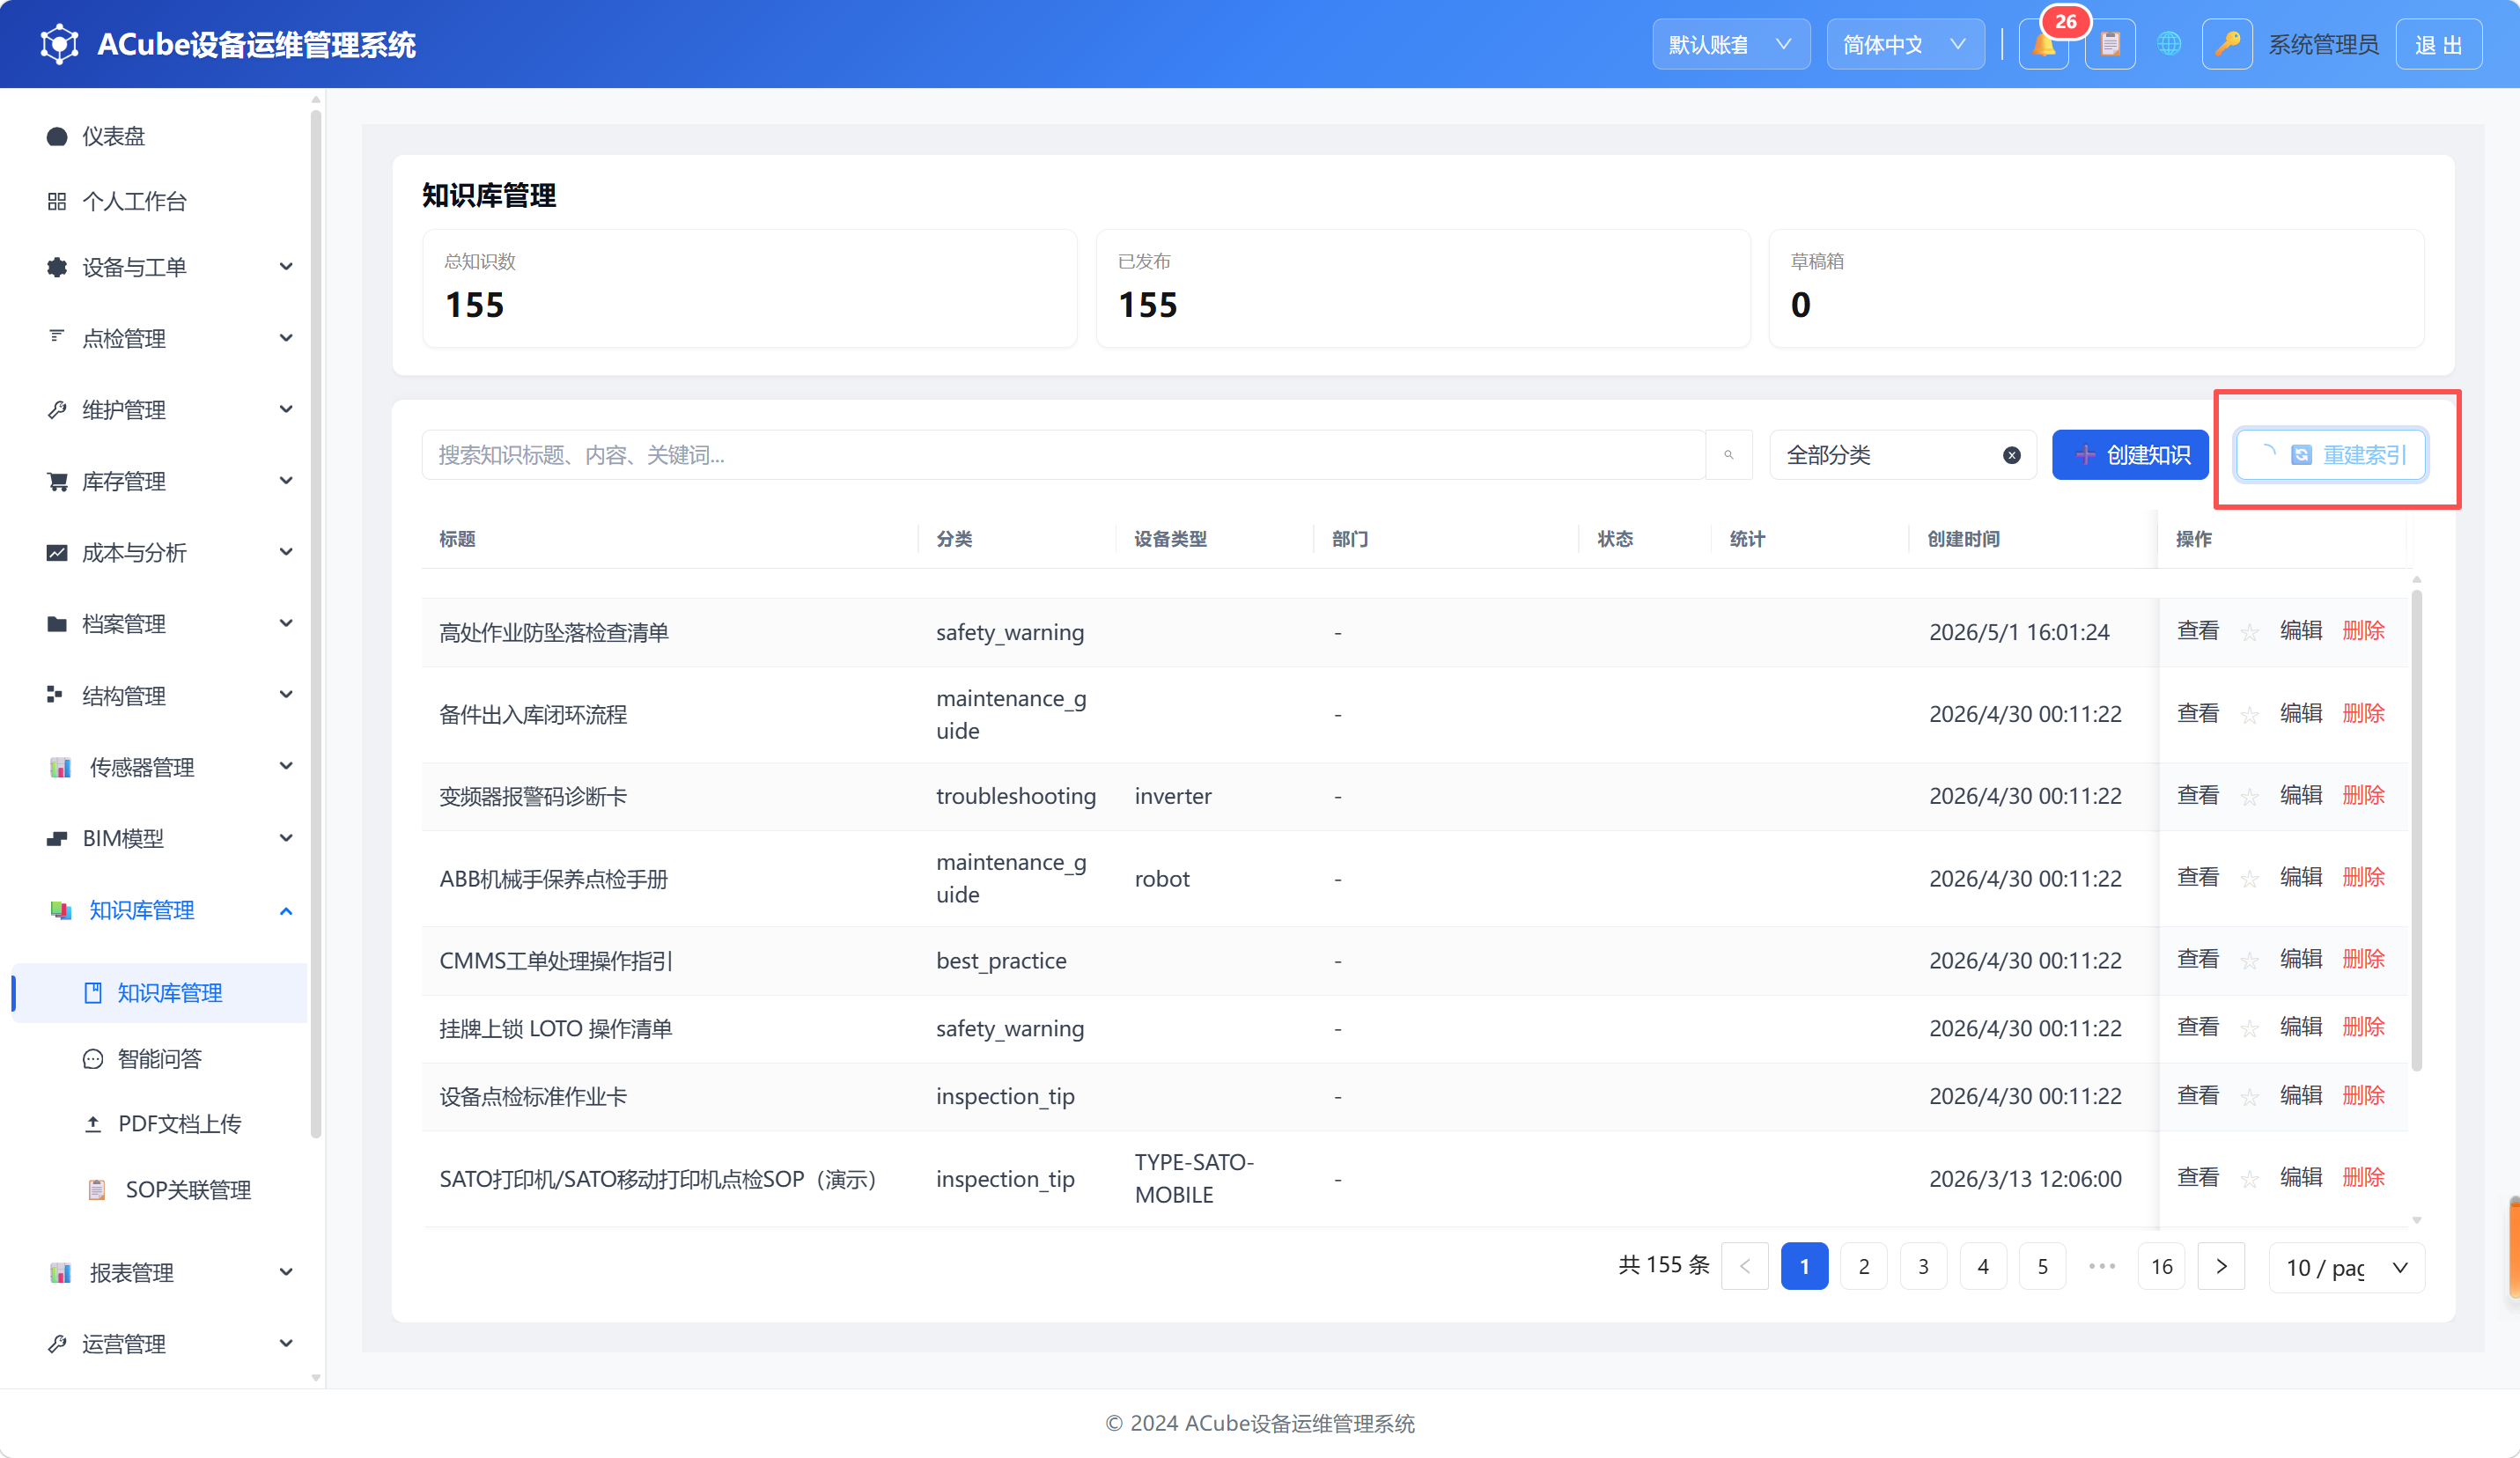Star the 变频器报警码诊断卡 row
The height and width of the screenshot is (1458, 2520).
2250,796
